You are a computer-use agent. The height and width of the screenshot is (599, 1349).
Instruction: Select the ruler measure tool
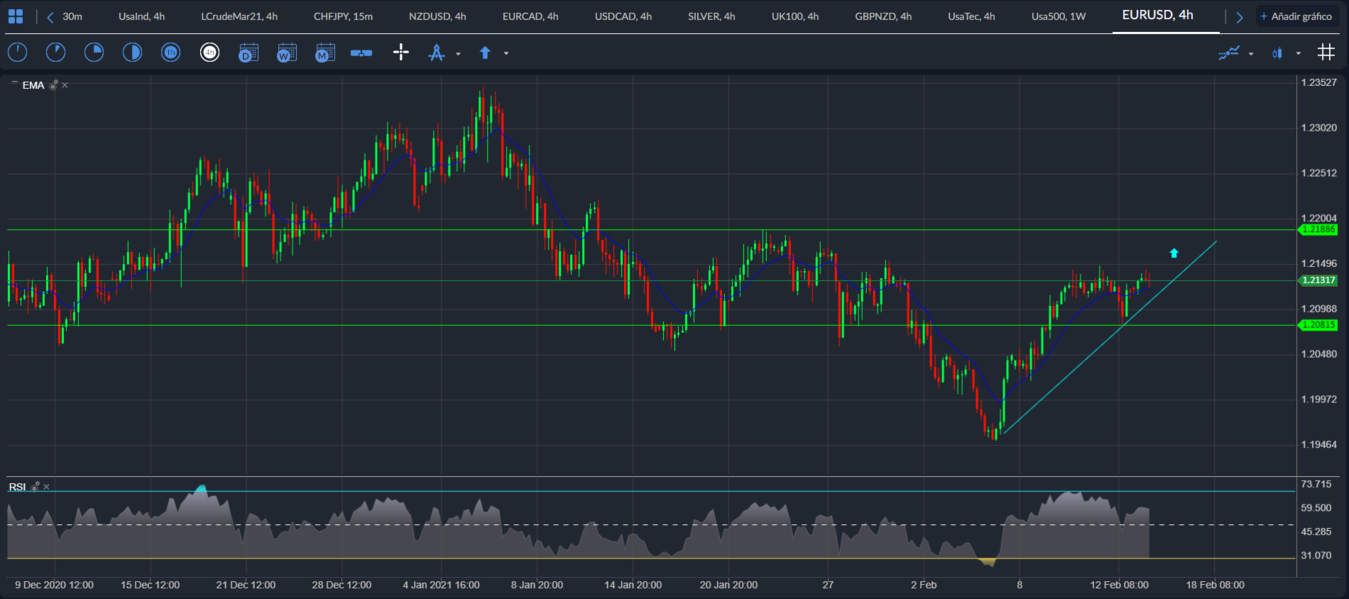pyautogui.click(x=362, y=52)
